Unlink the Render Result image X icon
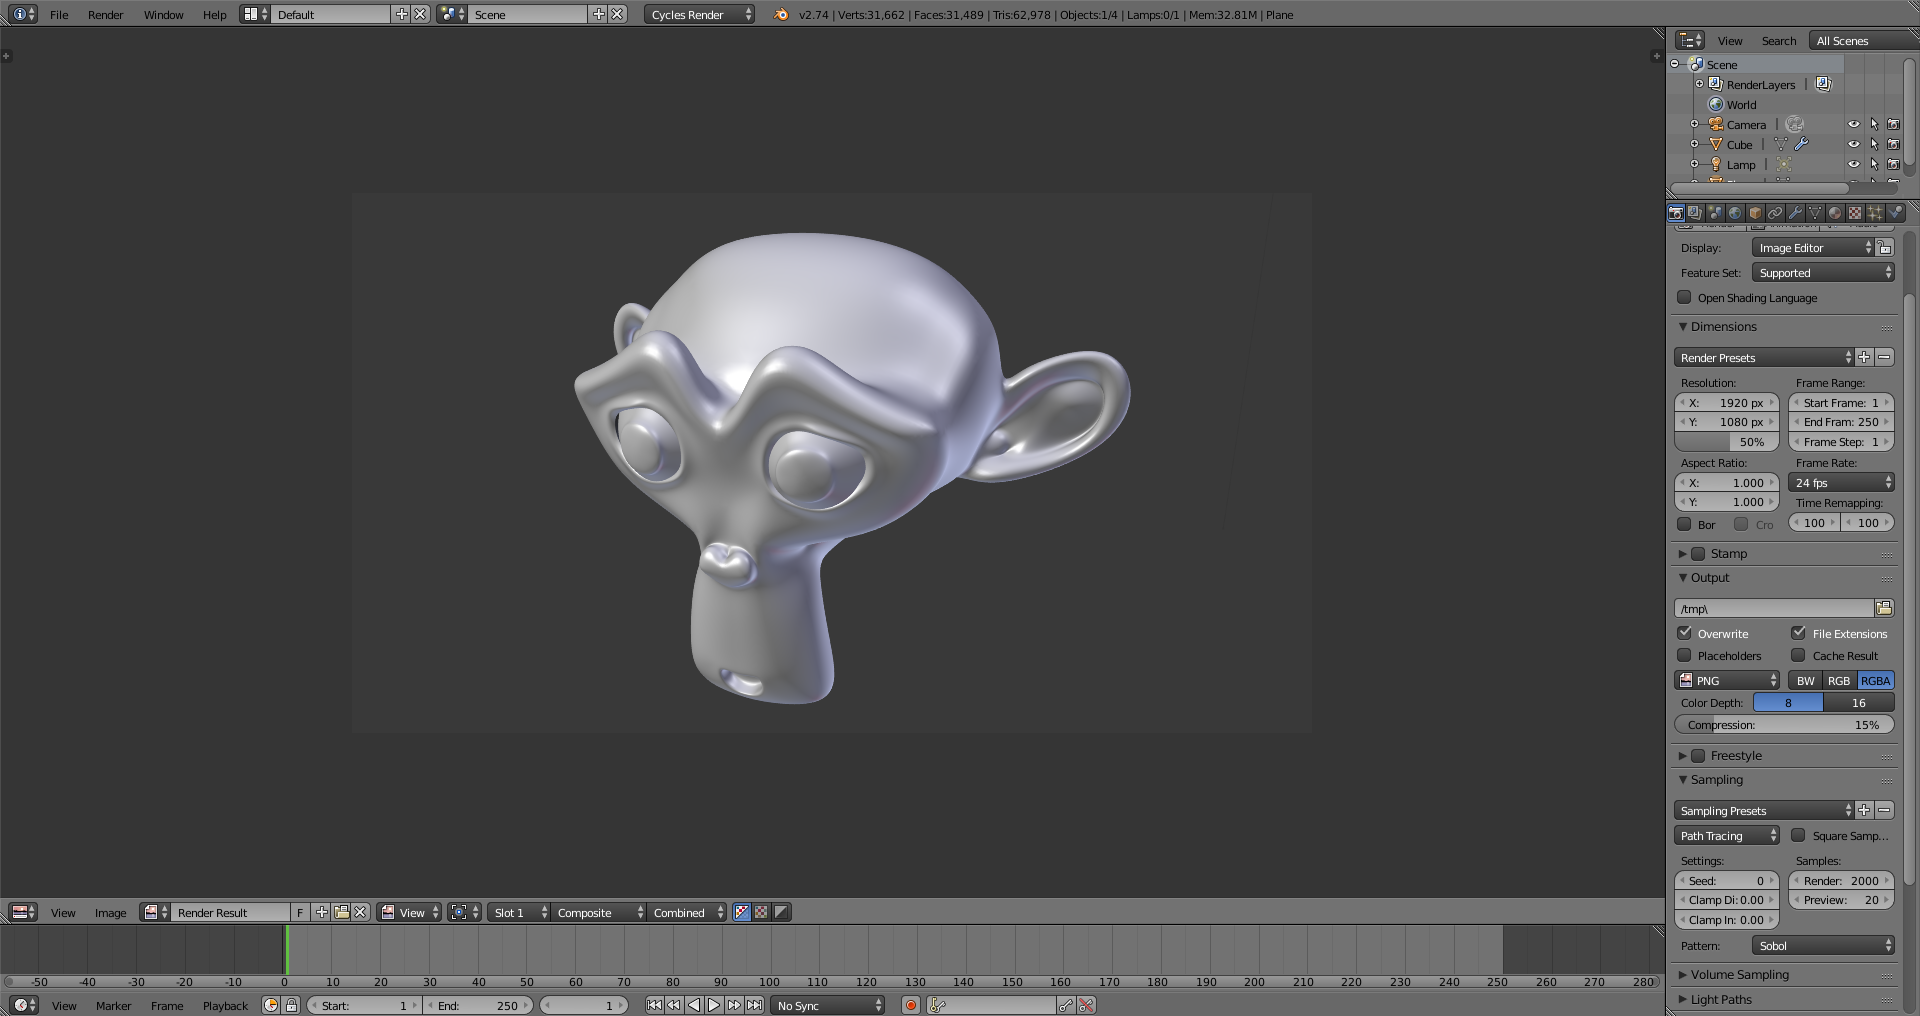The width and height of the screenshot is (1920, 1016). point(361,912)
